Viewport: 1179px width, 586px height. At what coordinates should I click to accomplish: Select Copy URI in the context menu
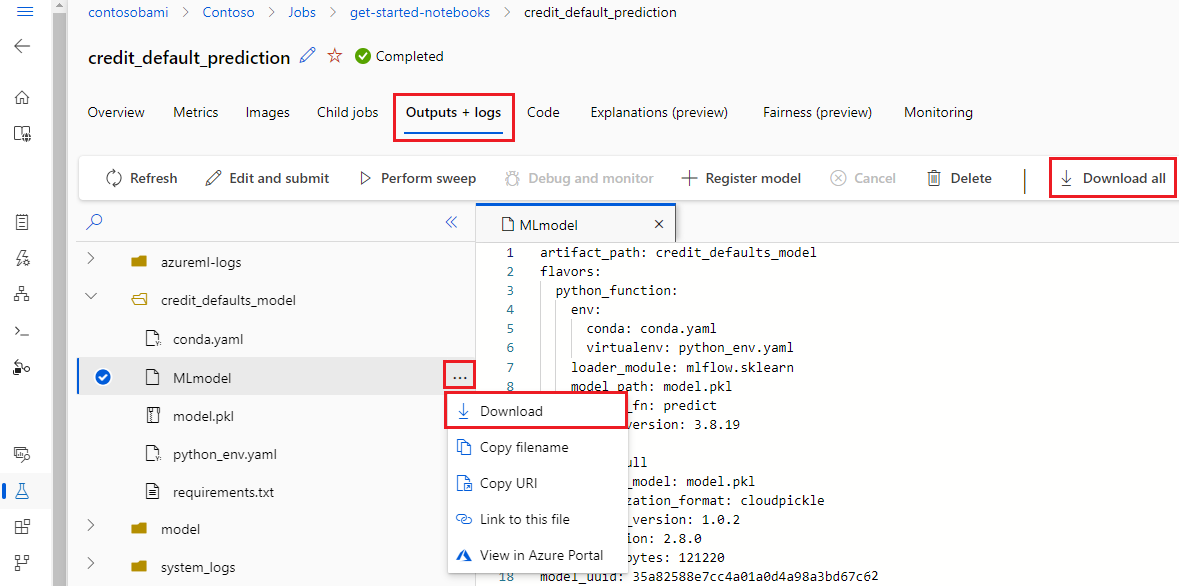click(508, 483)
